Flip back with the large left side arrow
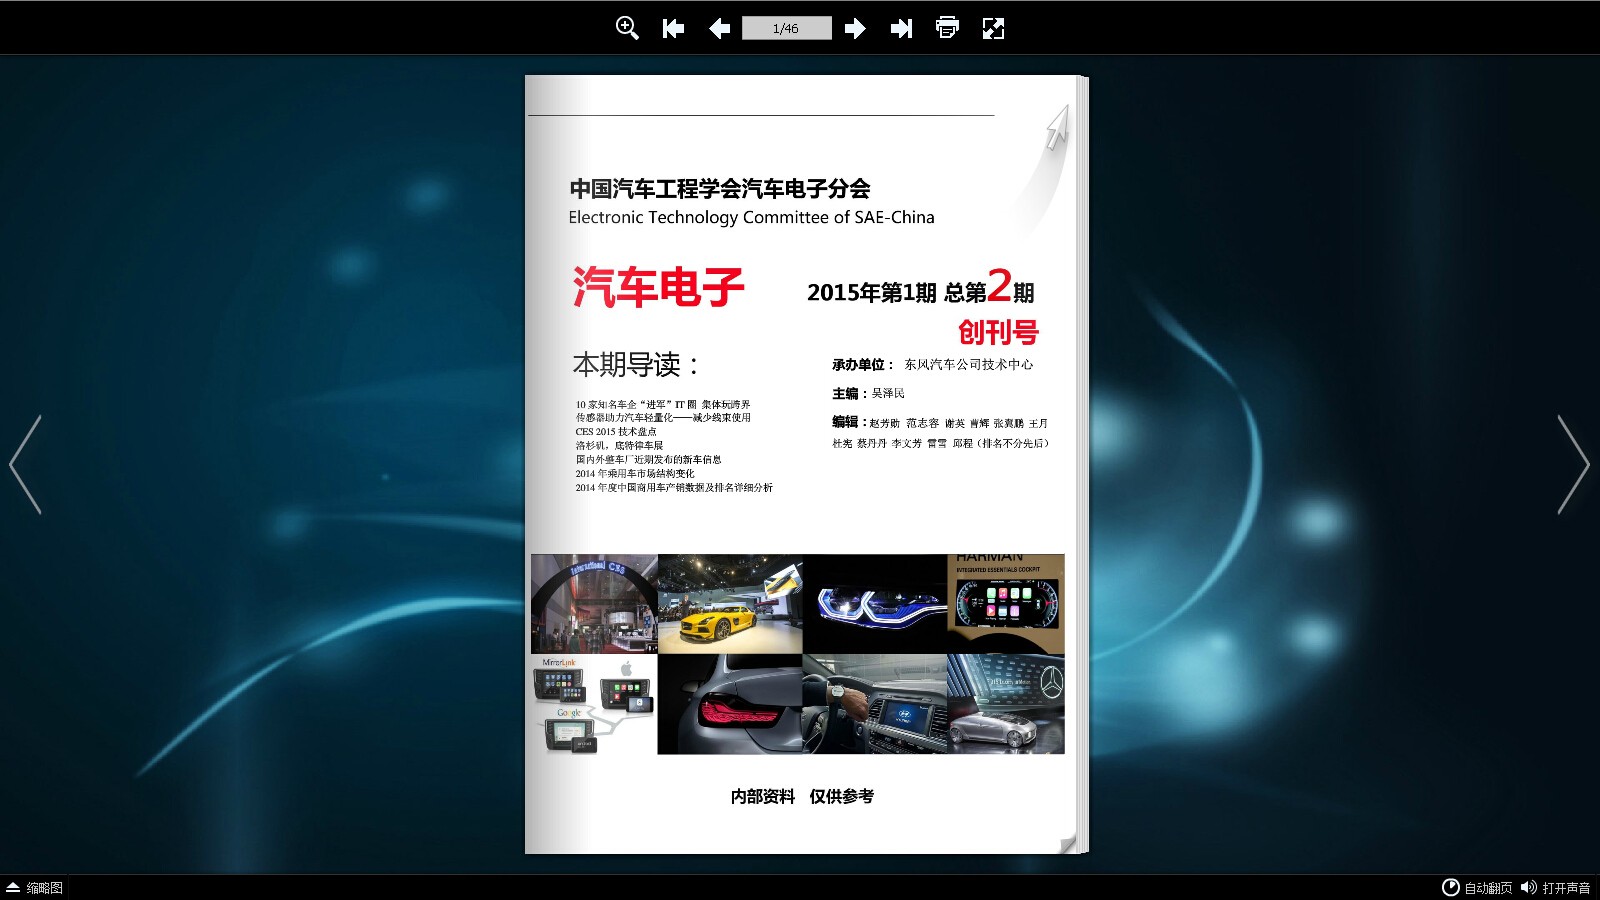 tap(25, 464)
